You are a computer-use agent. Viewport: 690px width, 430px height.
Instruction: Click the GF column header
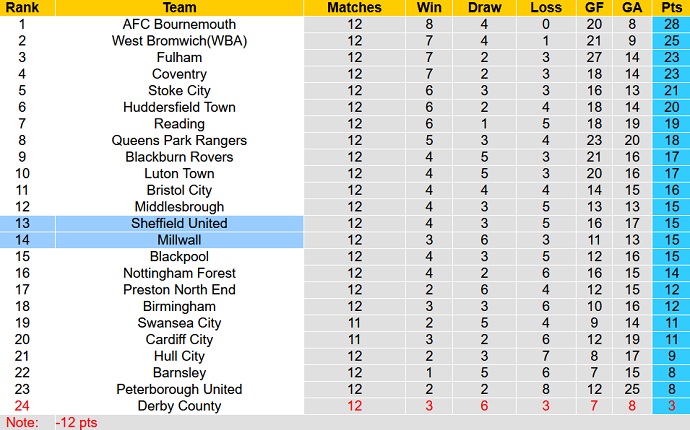pyautogui.click(x=594, y=7)
